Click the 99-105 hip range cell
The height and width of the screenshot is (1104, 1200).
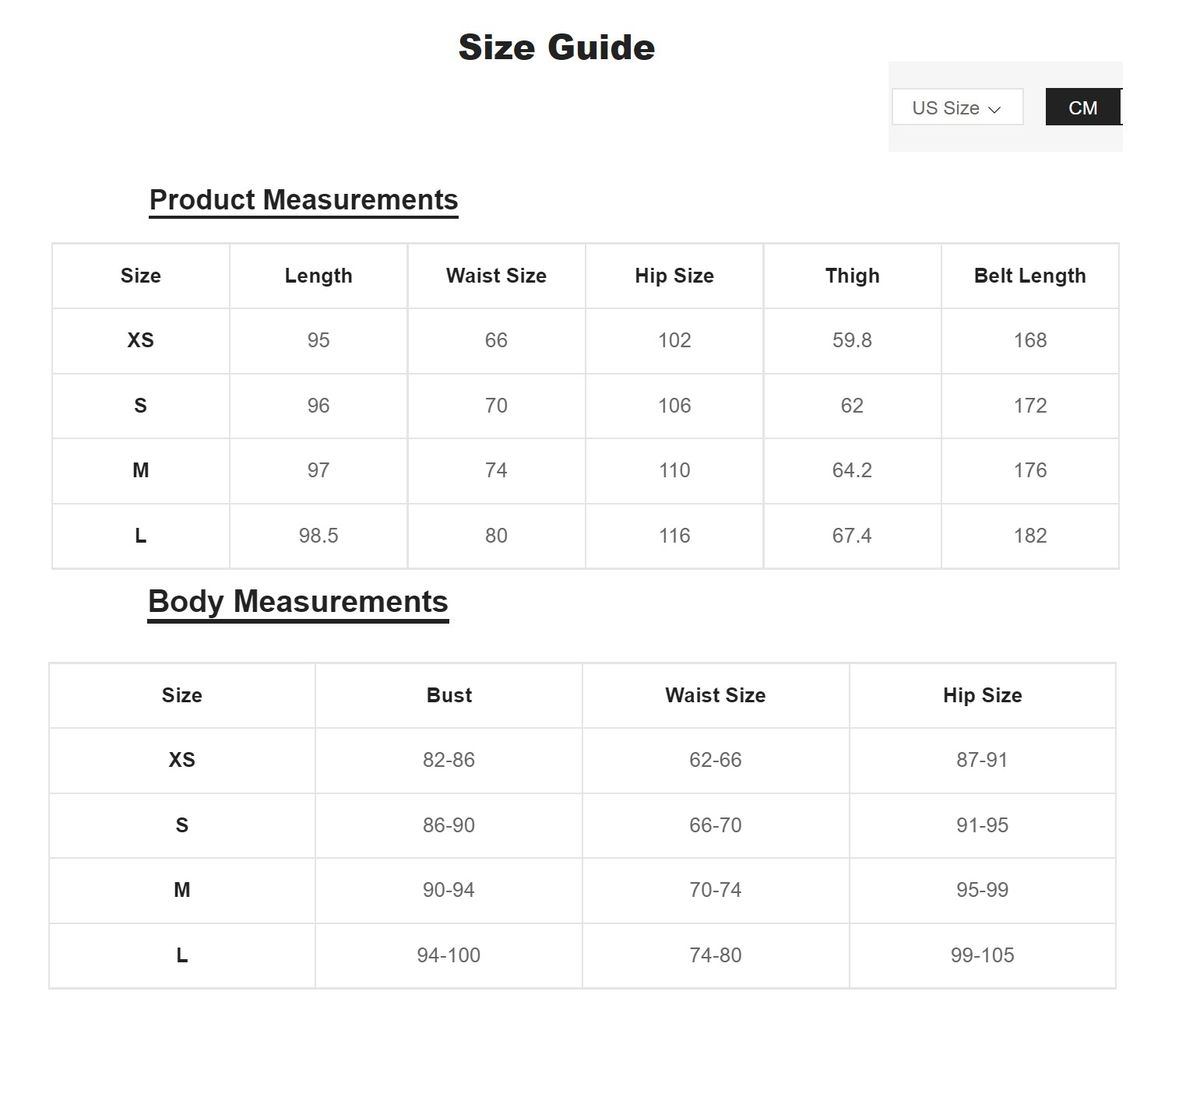[x=982, y=955]
